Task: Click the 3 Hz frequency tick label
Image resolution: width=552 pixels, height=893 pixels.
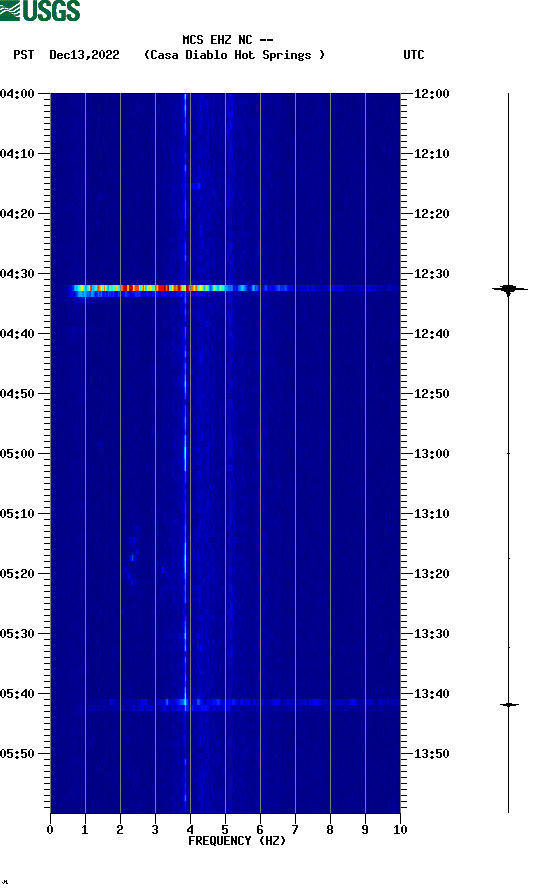Action: pos(155,830)
